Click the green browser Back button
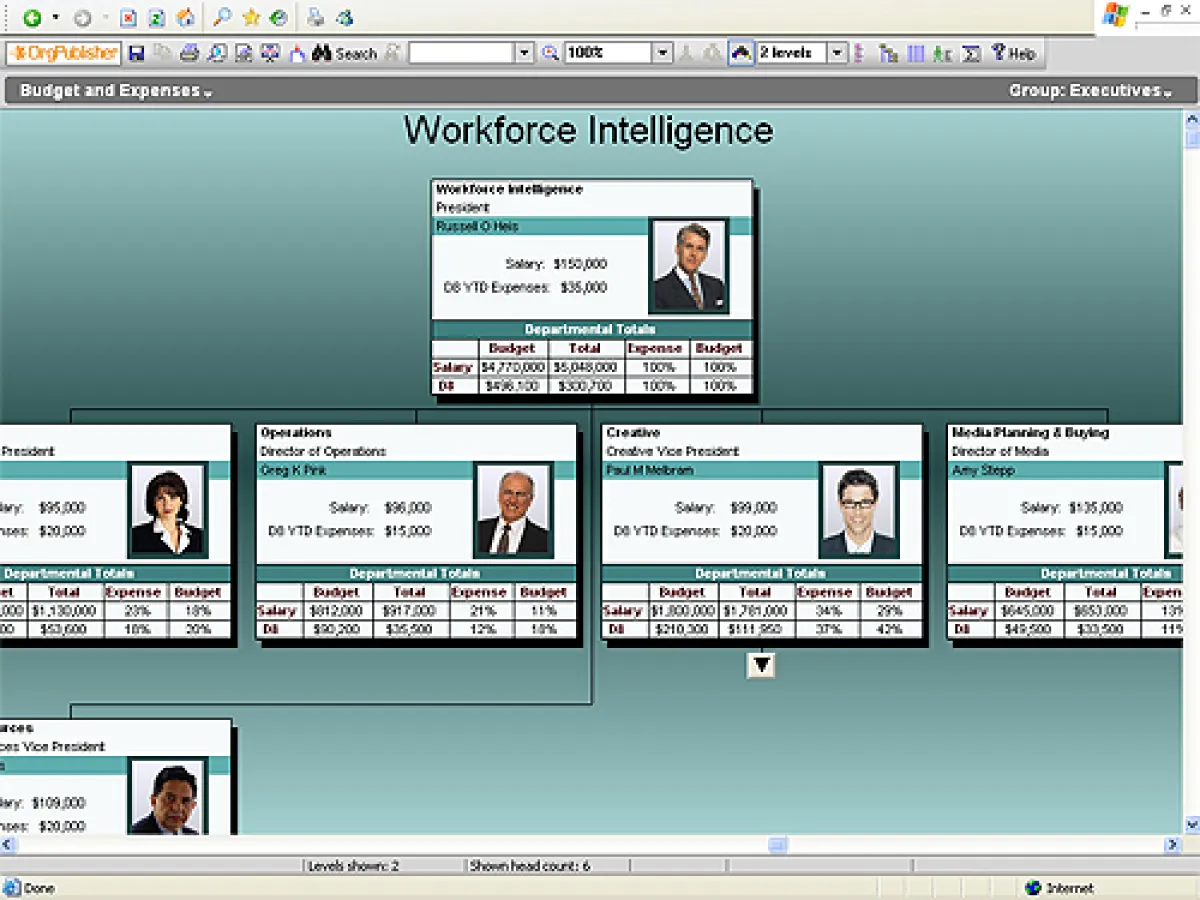The height and width of the screenshot is (900, 1200). tap(32, 18)
